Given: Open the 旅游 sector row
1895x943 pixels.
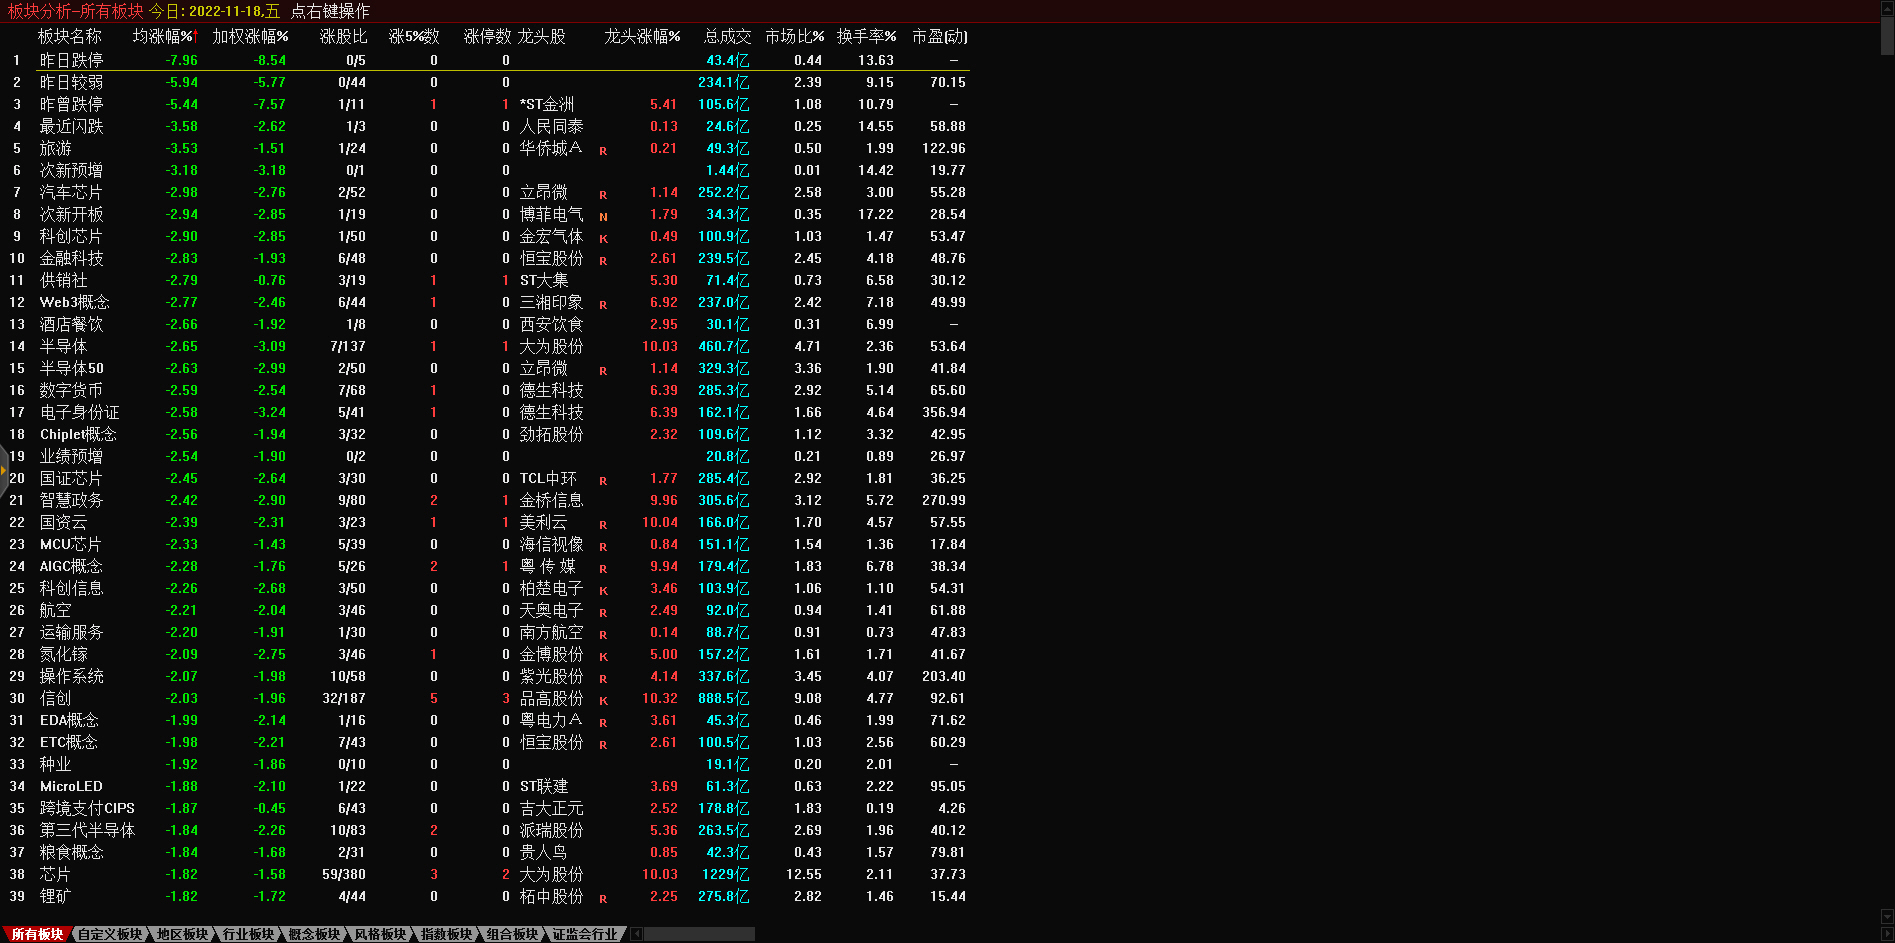Looking at the screenshot, I should tap(56, 148).
